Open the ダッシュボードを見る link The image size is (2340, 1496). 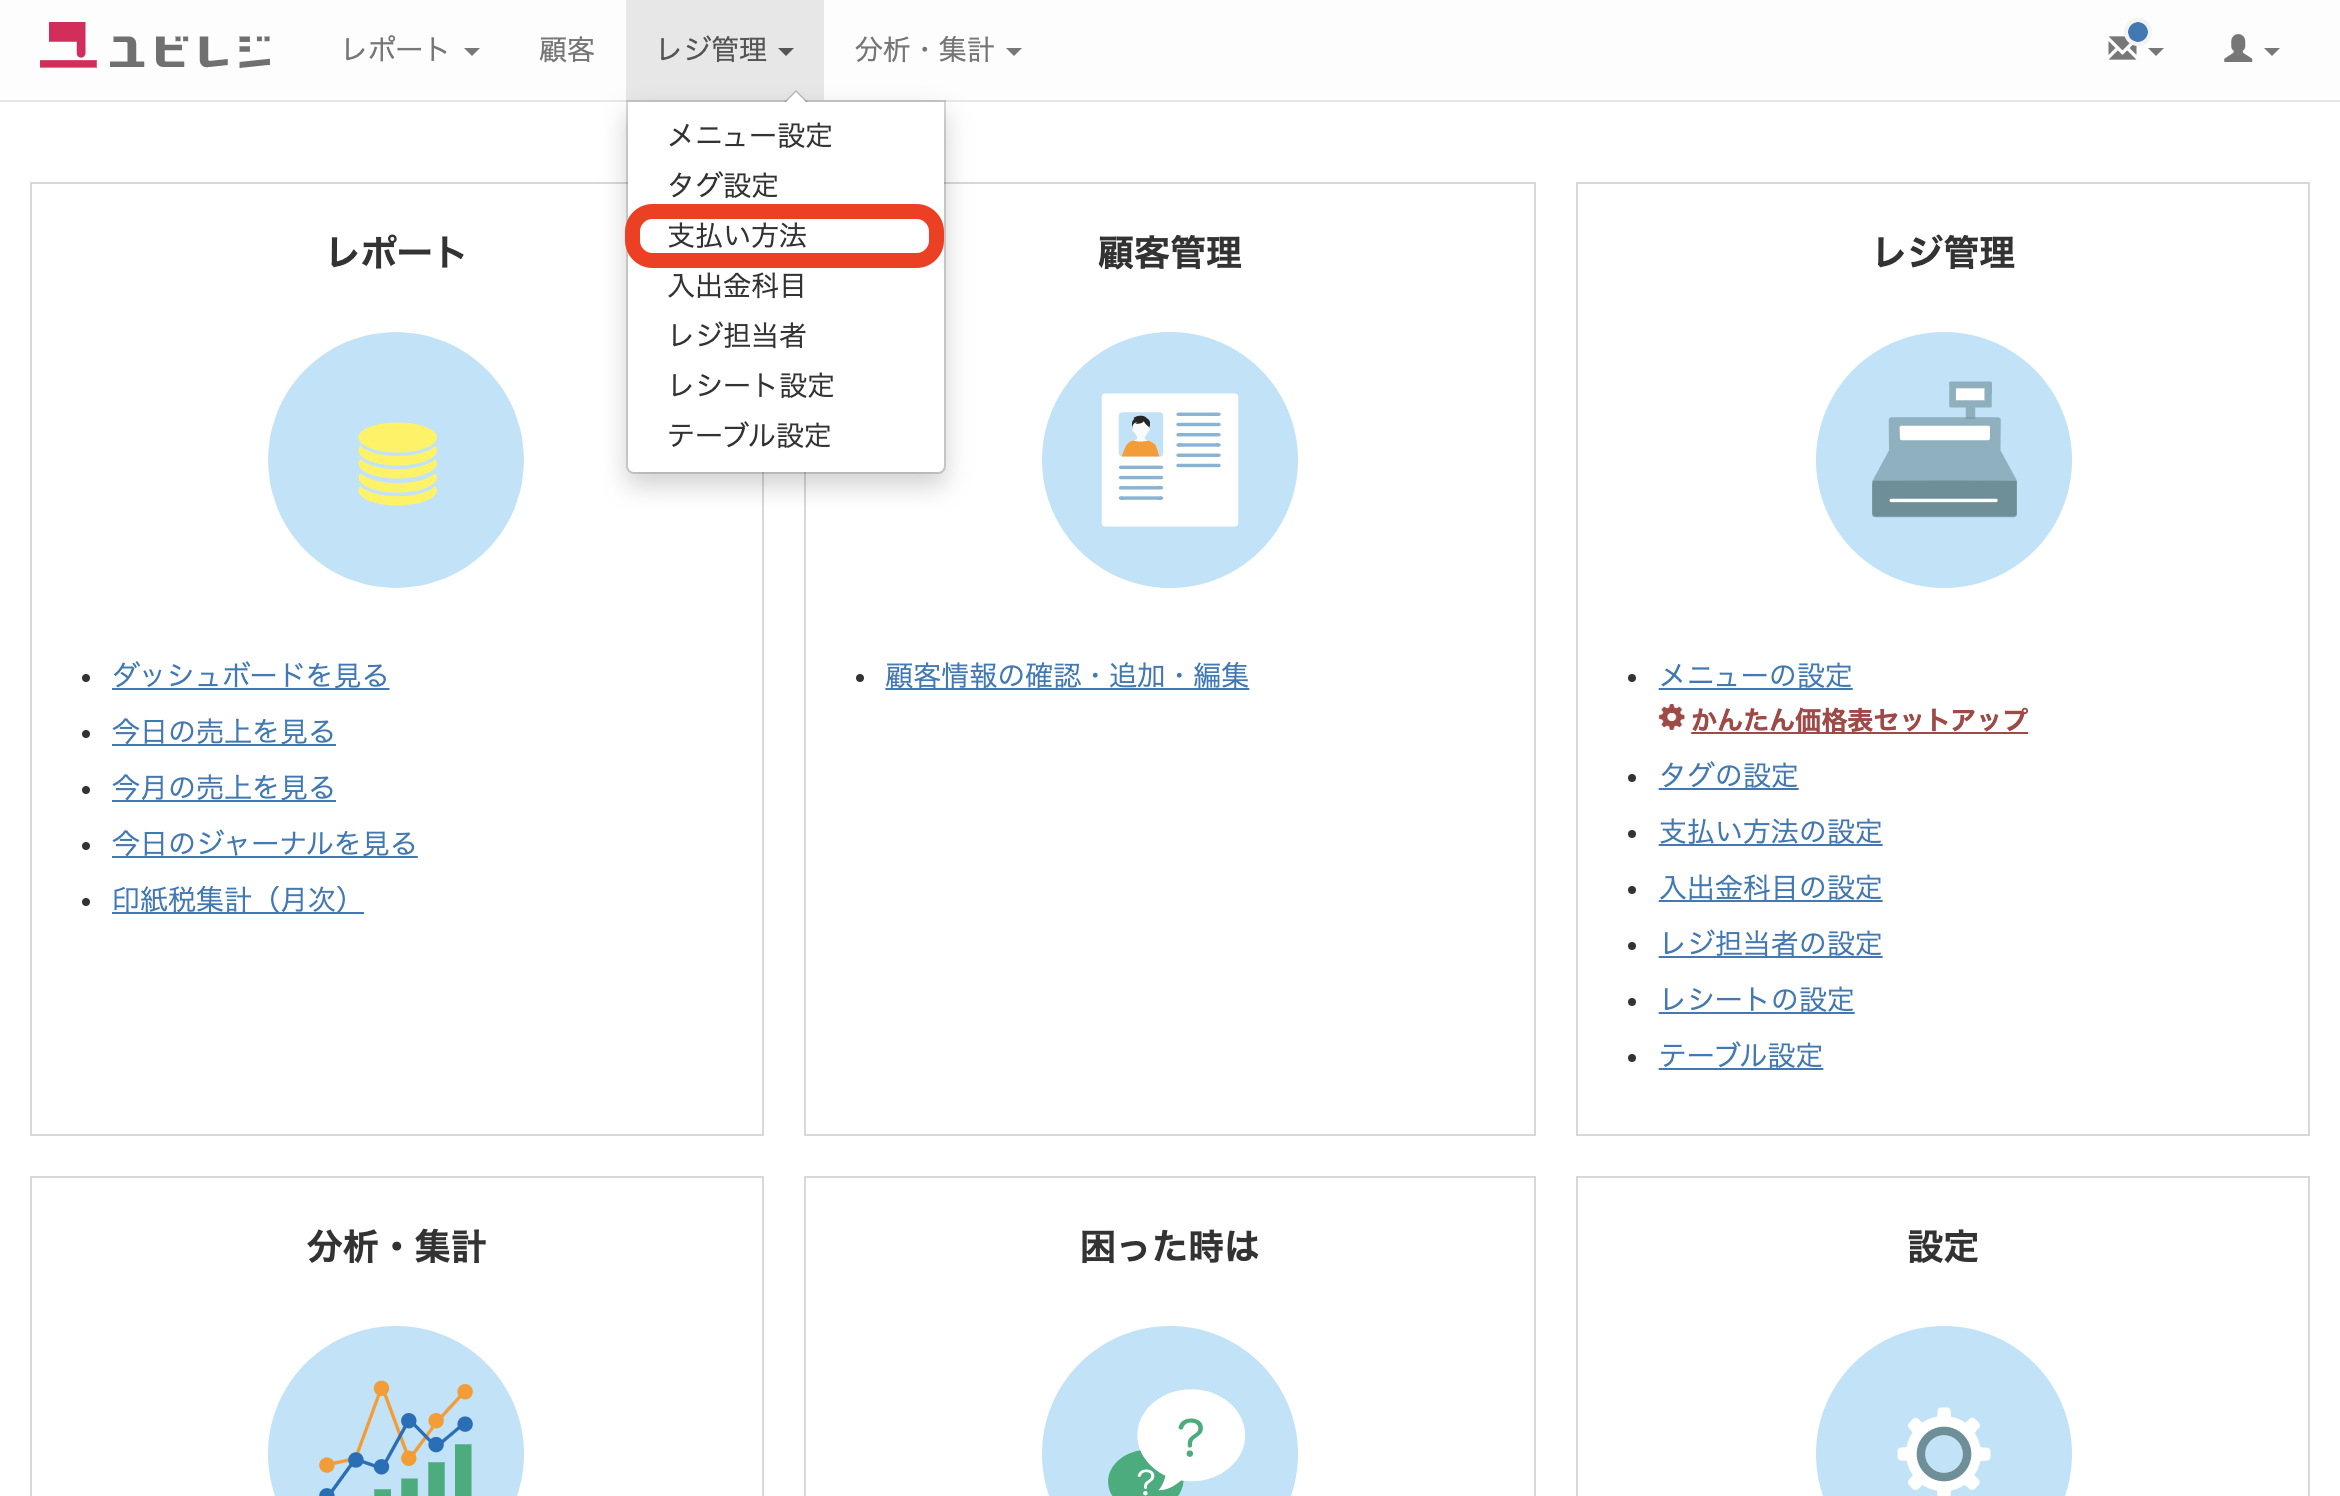pyautogui.click(x=250, y=676)
